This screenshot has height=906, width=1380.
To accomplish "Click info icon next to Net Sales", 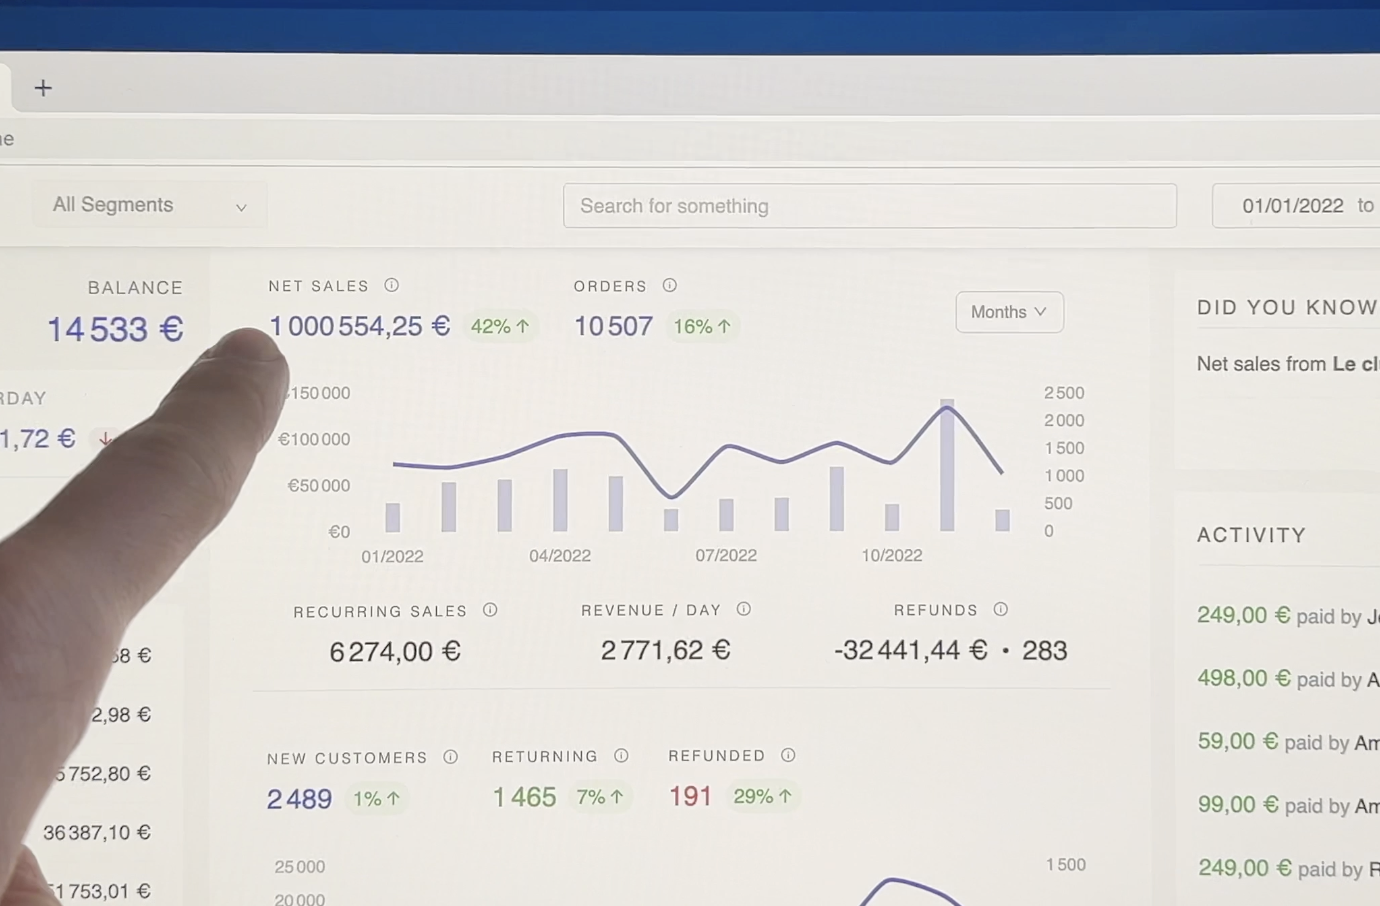I will pyautogui.click(x=392, y=285).
